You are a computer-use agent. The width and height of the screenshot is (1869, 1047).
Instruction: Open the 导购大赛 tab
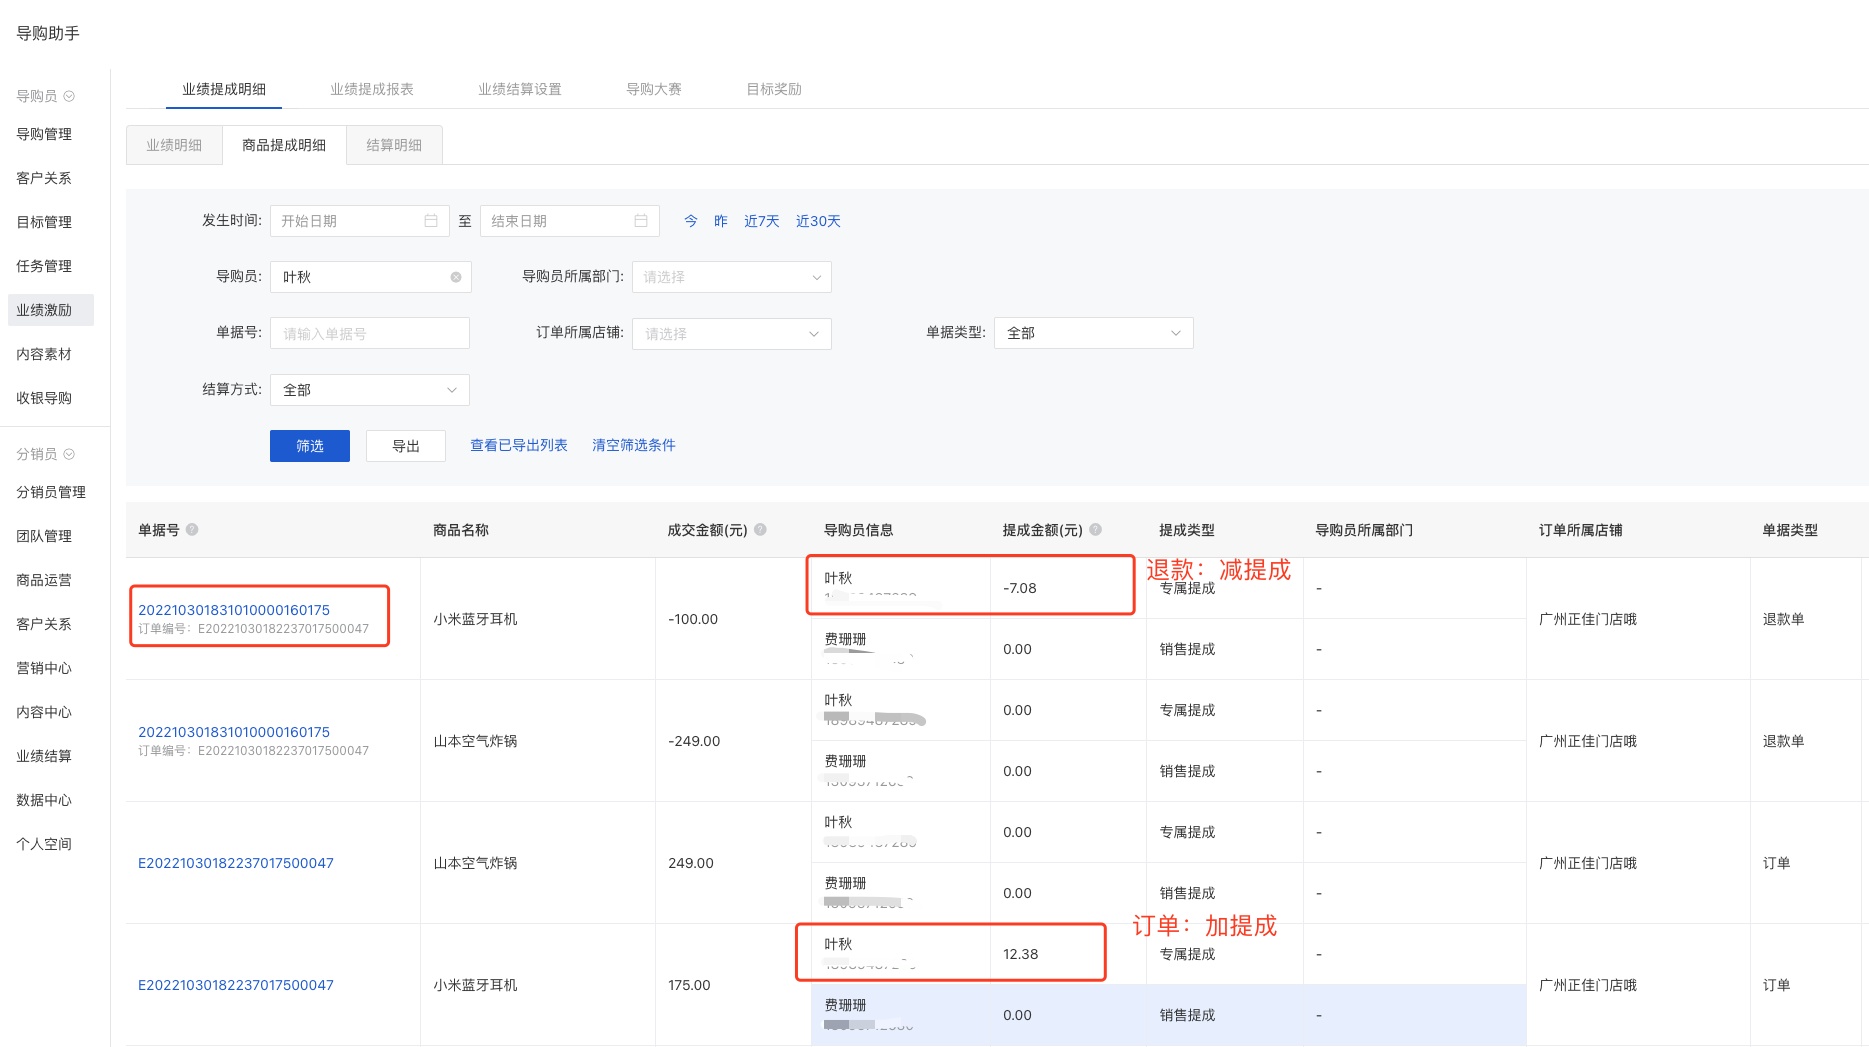point(654,89)
